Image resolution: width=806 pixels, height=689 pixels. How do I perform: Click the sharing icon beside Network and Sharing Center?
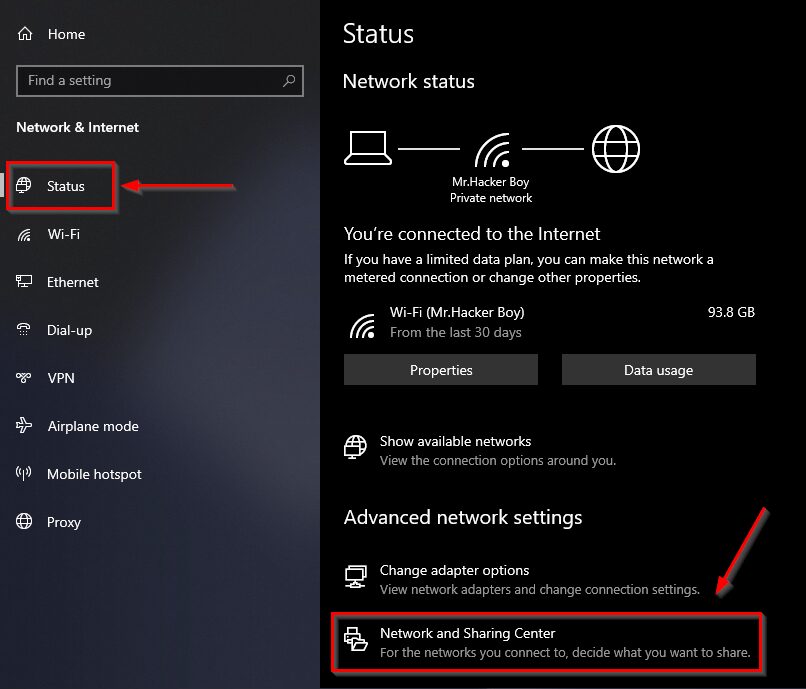click(355, 641)
